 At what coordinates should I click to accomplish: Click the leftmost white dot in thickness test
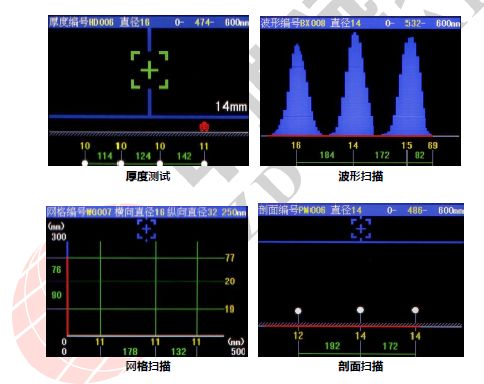coord(85,163)
